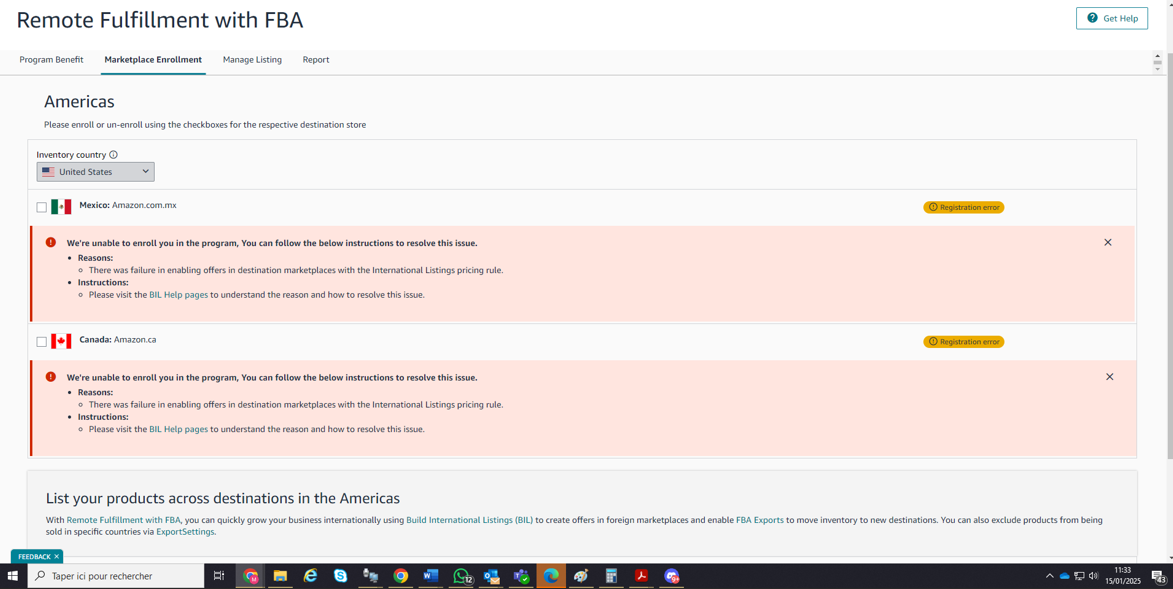Viewport: 1173px width, 589px height.
Task: Click the scroll up arrow at top right
Action: (1158, 56)
